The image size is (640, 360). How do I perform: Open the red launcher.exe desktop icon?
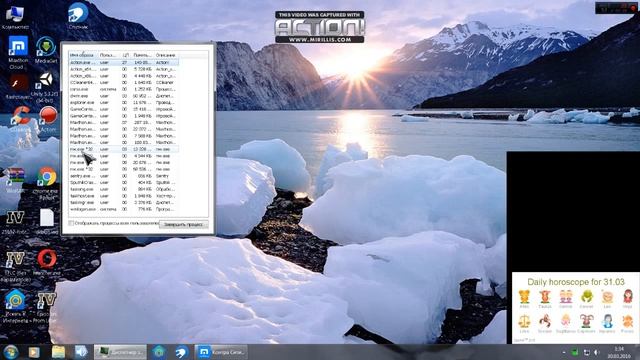[47, 262]
